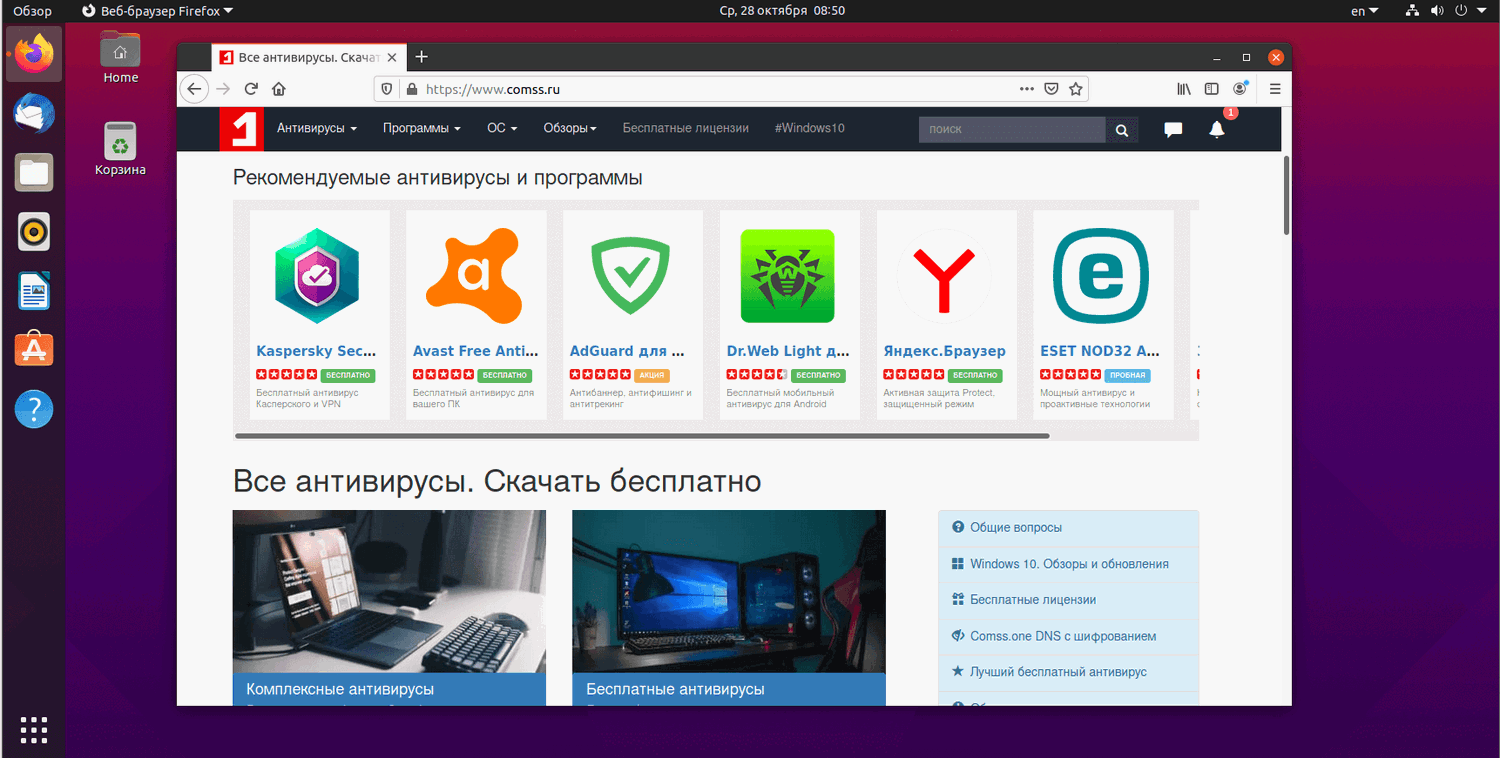Launch Thunderbird from the Ubuntu dock
This screenshot has height=758, width=1500.
click(x=34, y=113)
